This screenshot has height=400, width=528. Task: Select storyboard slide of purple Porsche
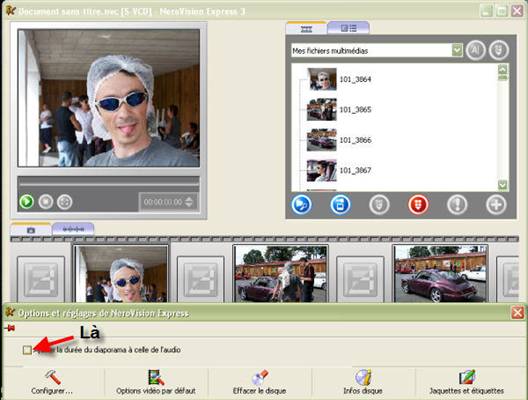(x=440, y=274)
